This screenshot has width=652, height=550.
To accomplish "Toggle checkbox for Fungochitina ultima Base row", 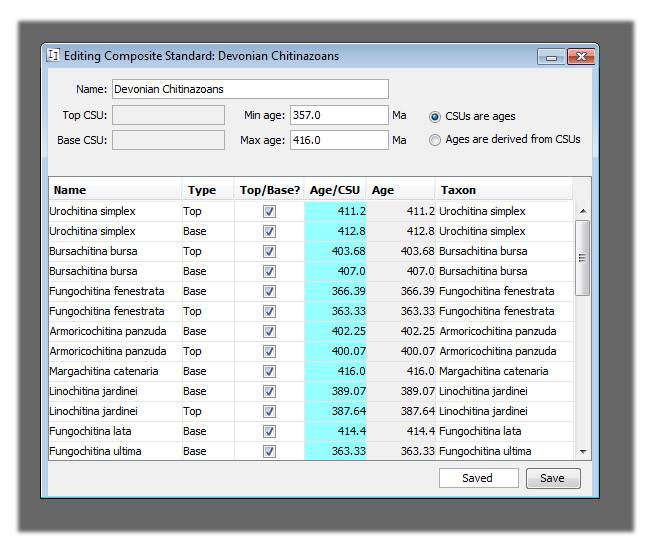I will coord(269,451).
